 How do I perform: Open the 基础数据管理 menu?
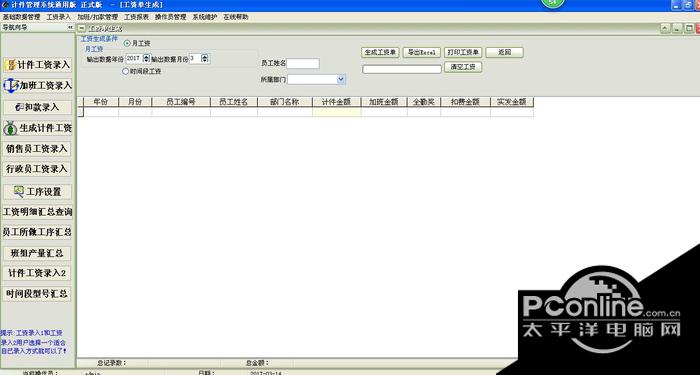(21, 17)
